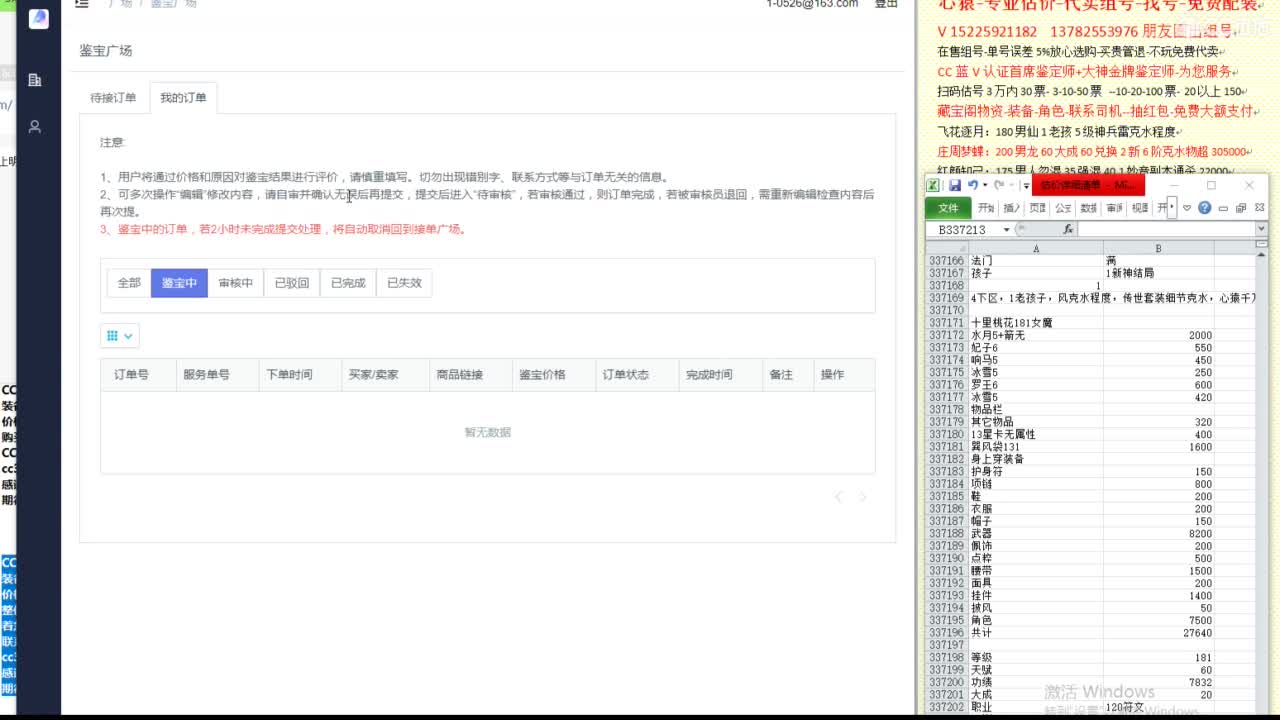Expand the grid view chevron dropdown
The width and height of the screenshot is (1280, 720).
click(x=127, y=335)
